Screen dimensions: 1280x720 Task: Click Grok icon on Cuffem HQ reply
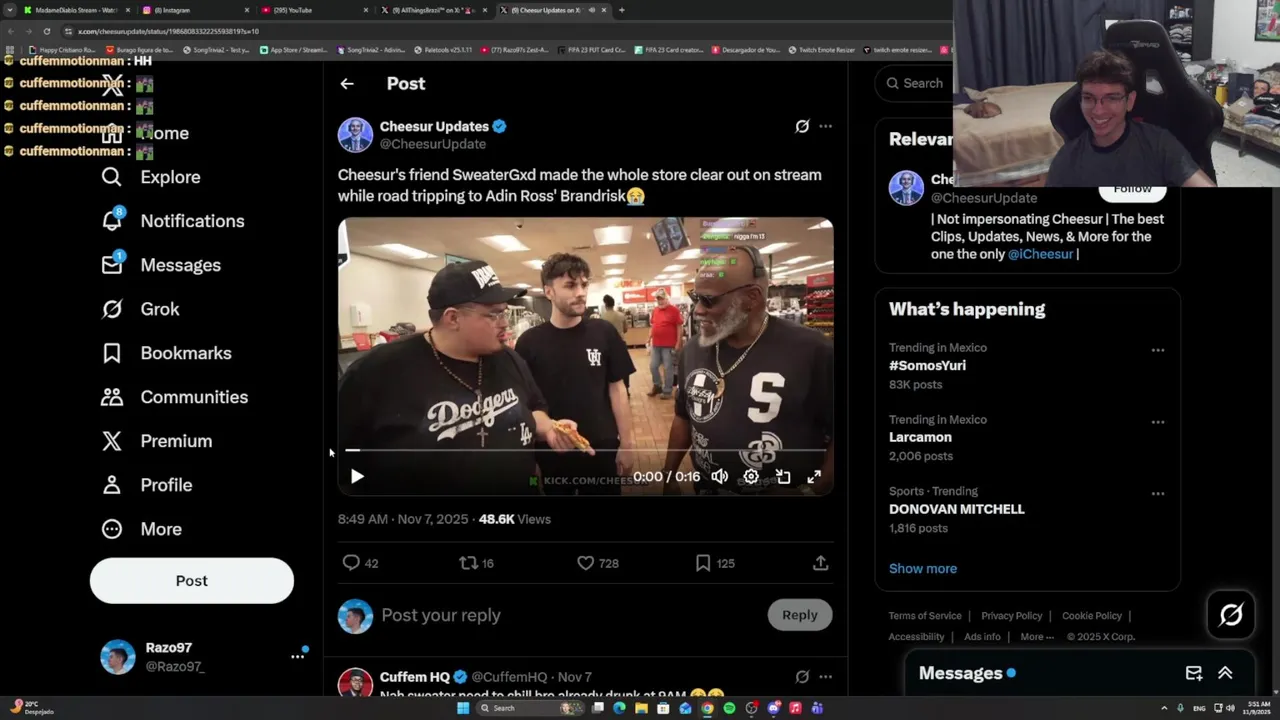click(802, 677)
